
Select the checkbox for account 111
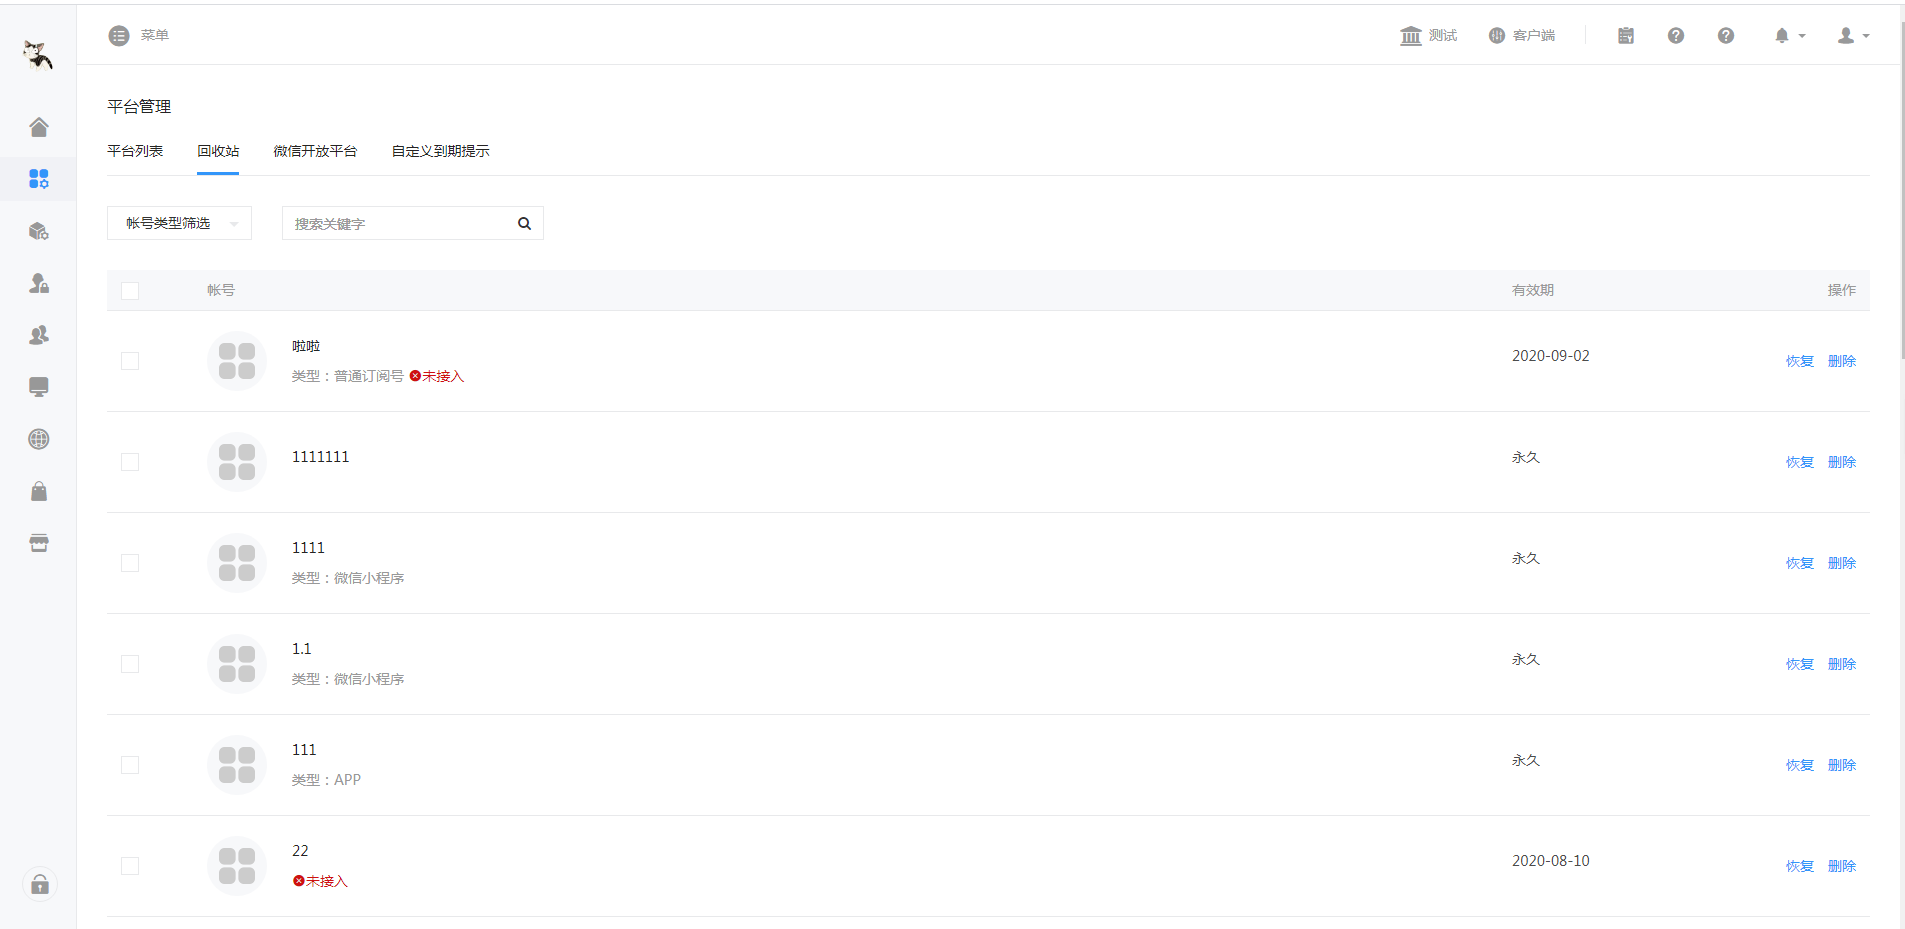click(x=130, y=765)
